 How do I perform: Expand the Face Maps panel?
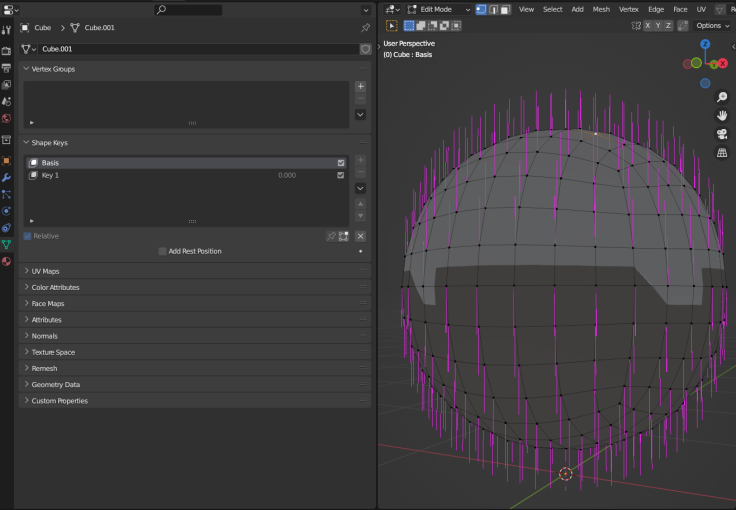26,304
